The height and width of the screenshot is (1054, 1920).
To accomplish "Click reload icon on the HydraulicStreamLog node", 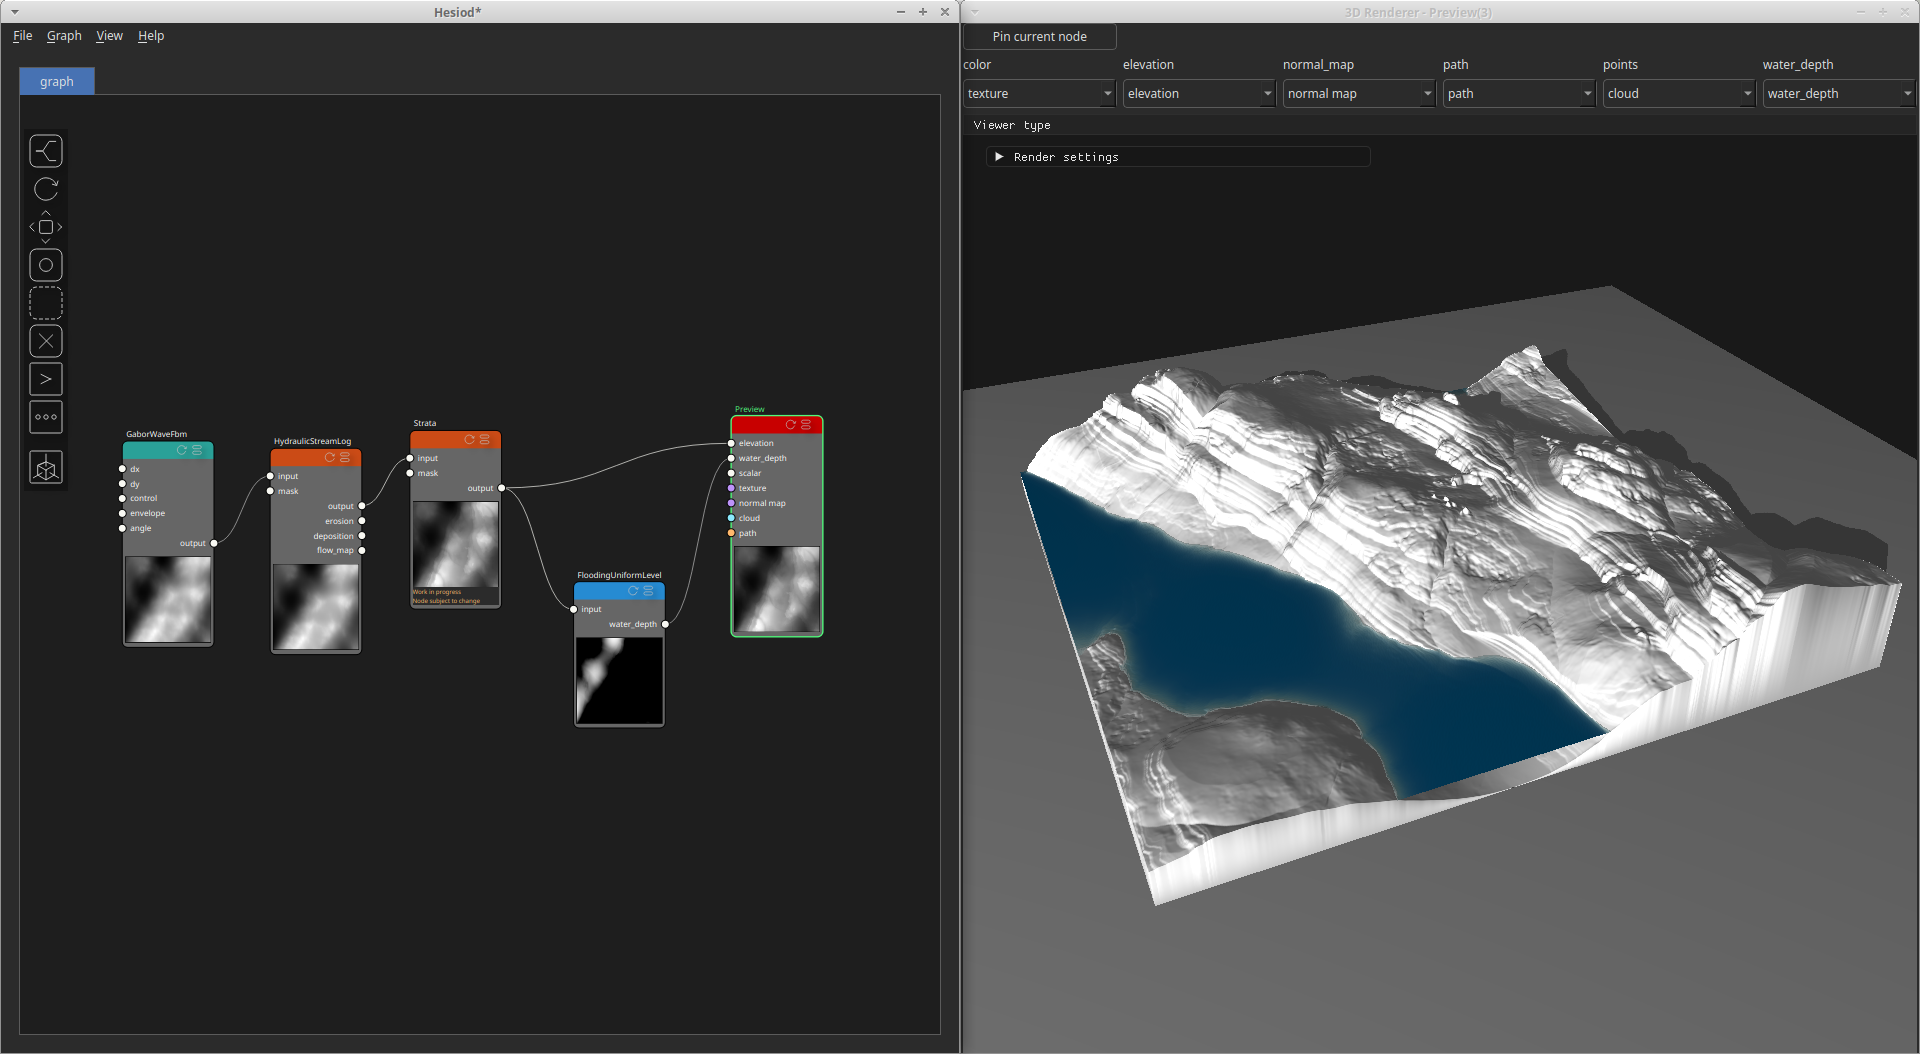I will [x=329, y=457].
